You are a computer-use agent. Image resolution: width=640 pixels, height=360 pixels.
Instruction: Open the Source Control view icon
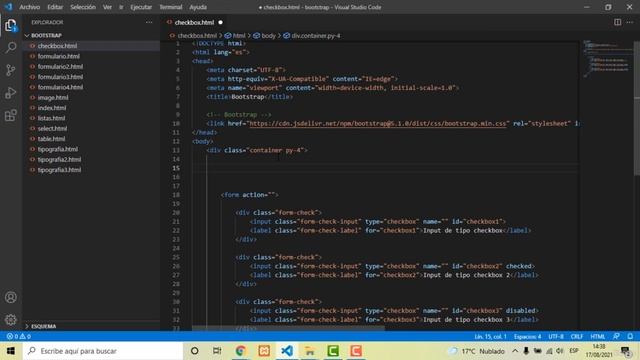pos(11,70)
